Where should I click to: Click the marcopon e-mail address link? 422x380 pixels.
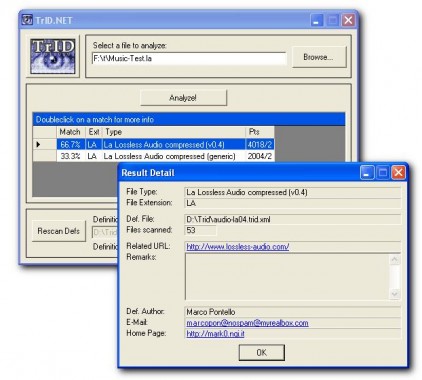pyautogui.click(x=247, y=323)
